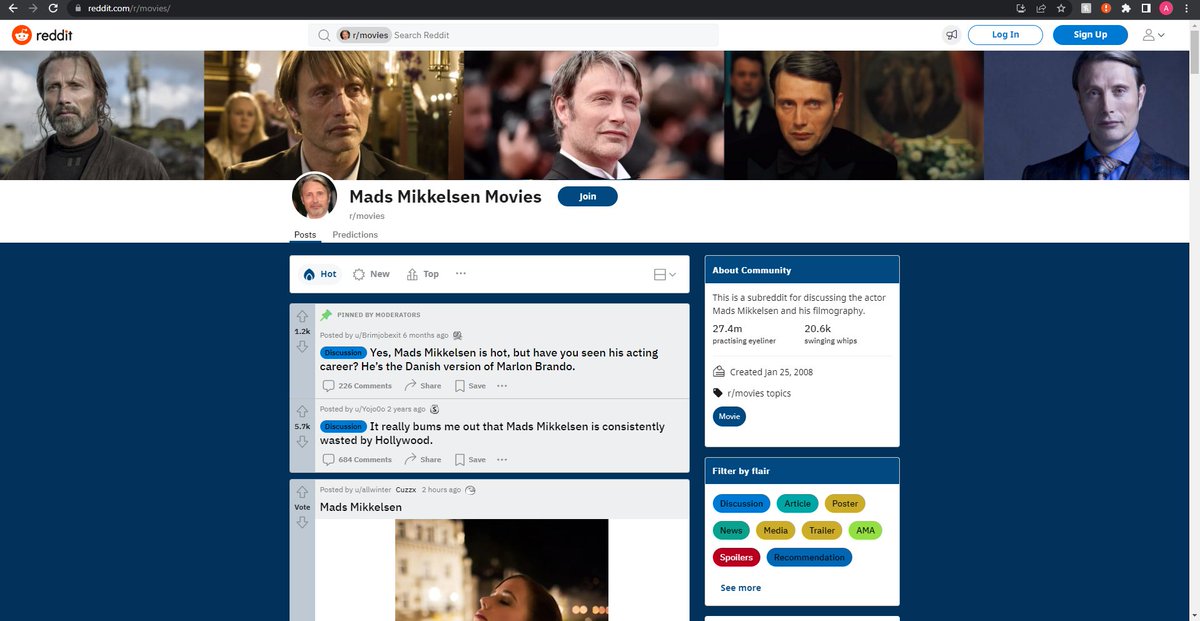Switch to the Predictions tab
The width and height of the screenshot is (1200, 621).
(x=355, y=235)
